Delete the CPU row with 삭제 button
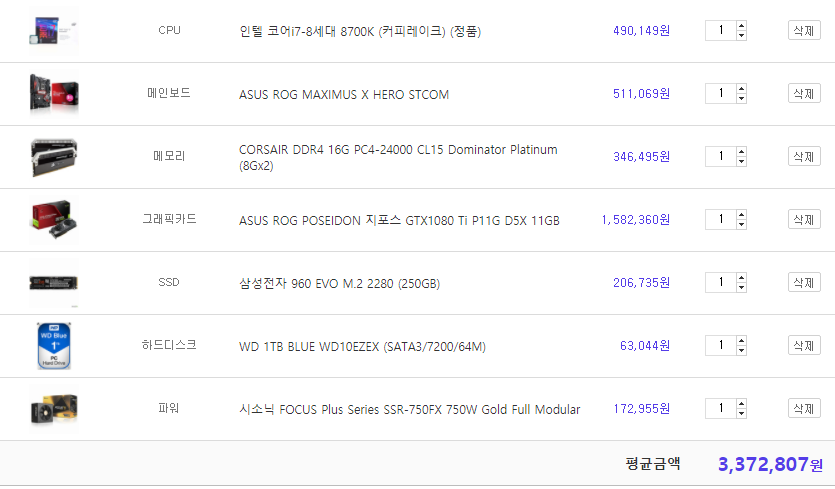This screenshot has height=489, width=835. point(804,30)
